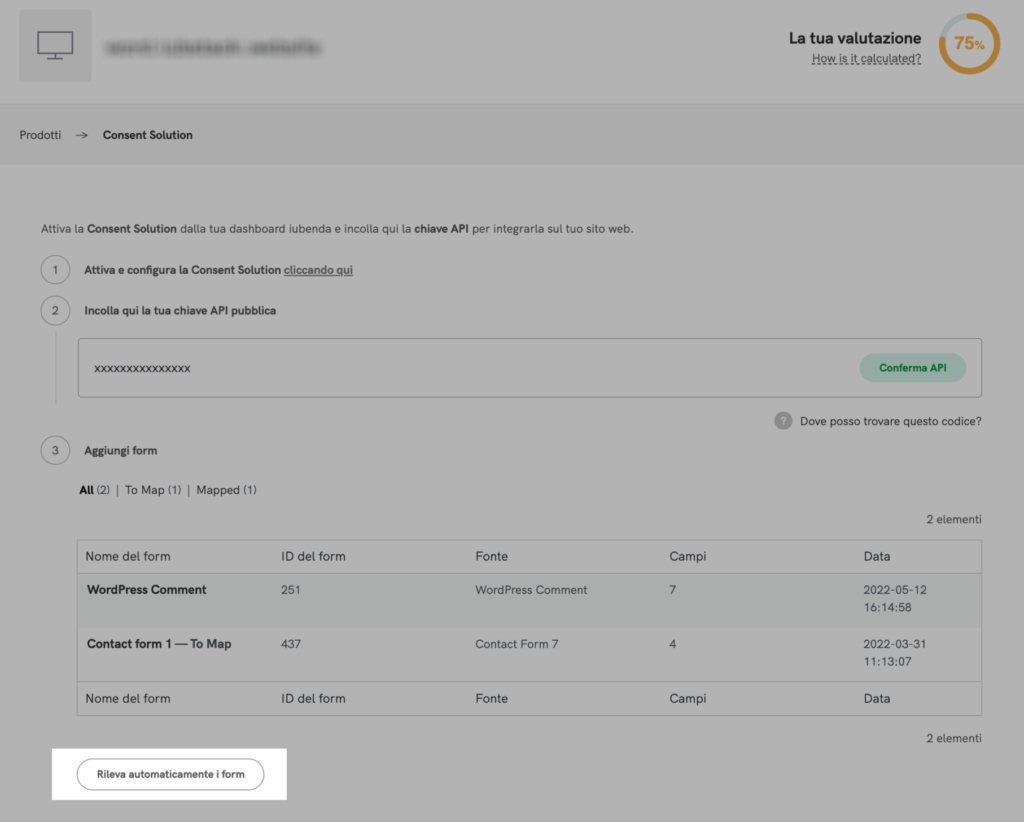Open the WordPress Comment form
This screenshot has width=1024, height=822.
146,590
